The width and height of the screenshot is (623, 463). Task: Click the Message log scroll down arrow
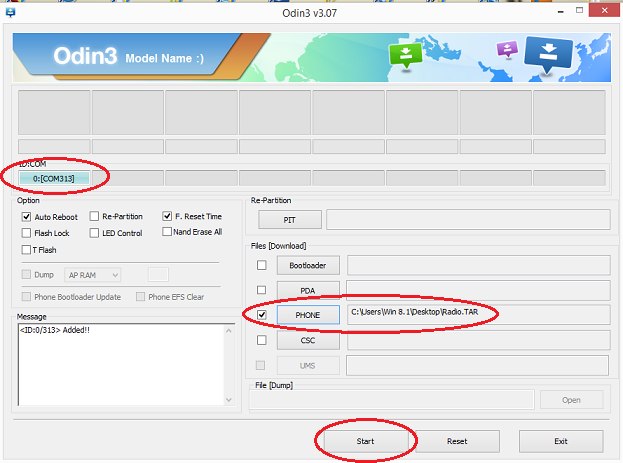point(229,400)
